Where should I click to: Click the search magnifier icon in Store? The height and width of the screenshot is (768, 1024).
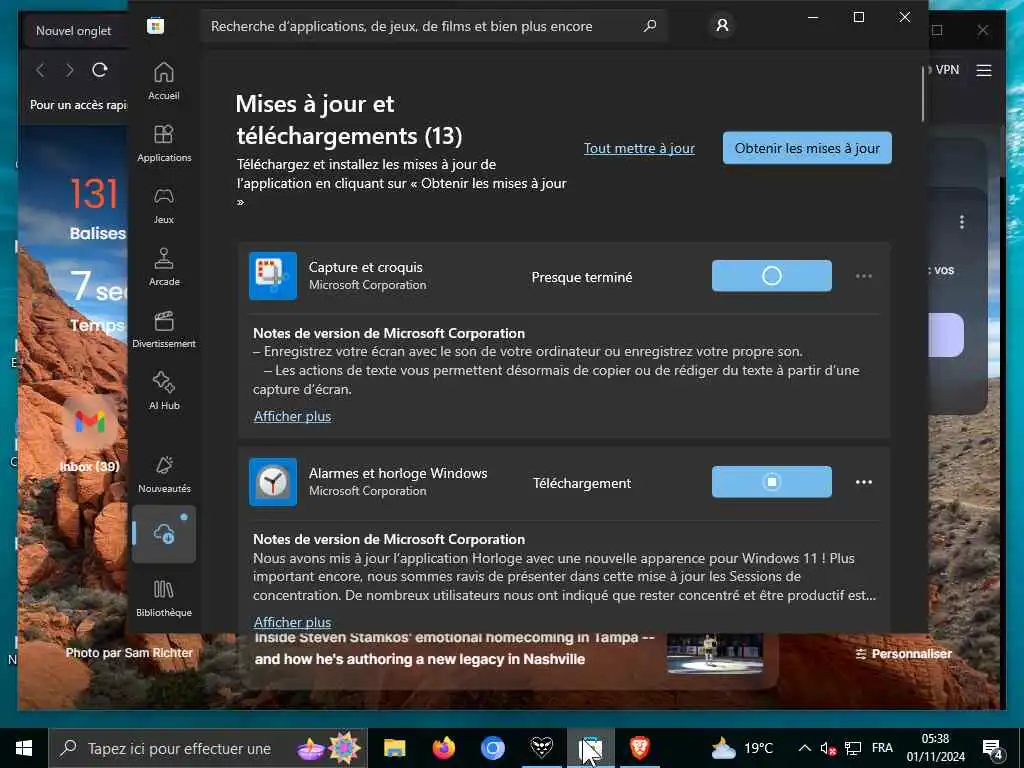[650, 26]
